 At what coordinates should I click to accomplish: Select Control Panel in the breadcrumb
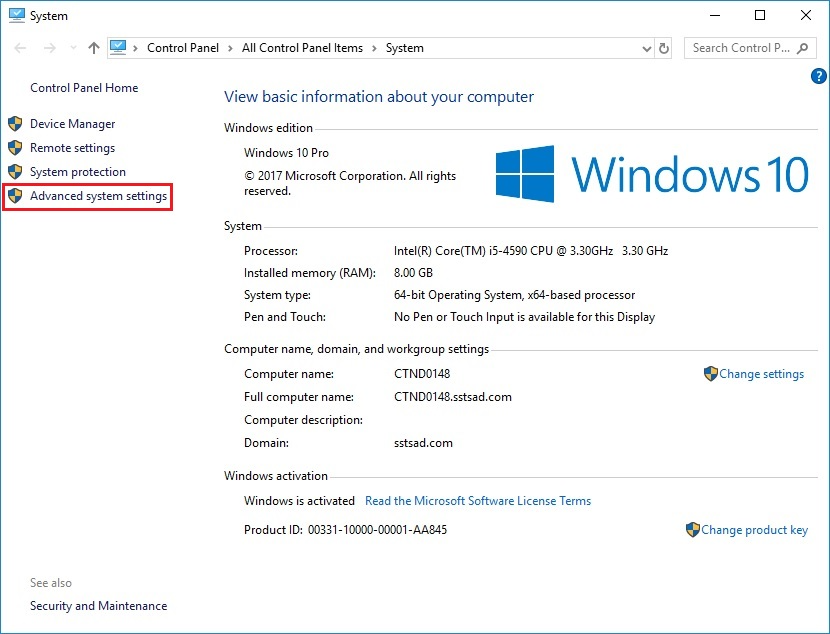(183, 48)
